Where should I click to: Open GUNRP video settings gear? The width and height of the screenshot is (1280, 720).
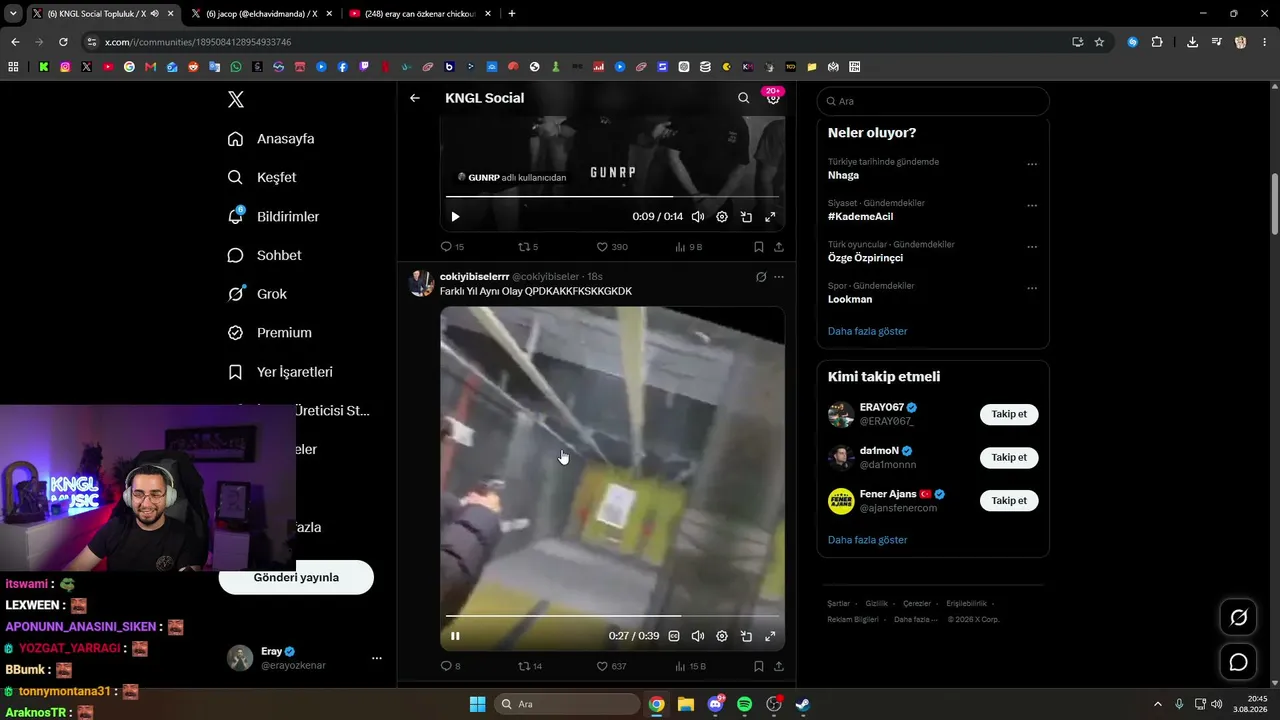(722, 217)
